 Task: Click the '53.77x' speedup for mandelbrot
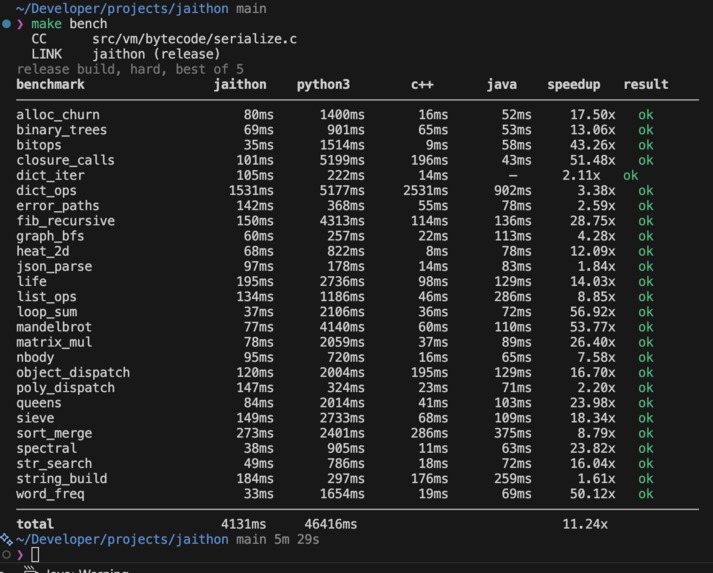click(592, 327)
